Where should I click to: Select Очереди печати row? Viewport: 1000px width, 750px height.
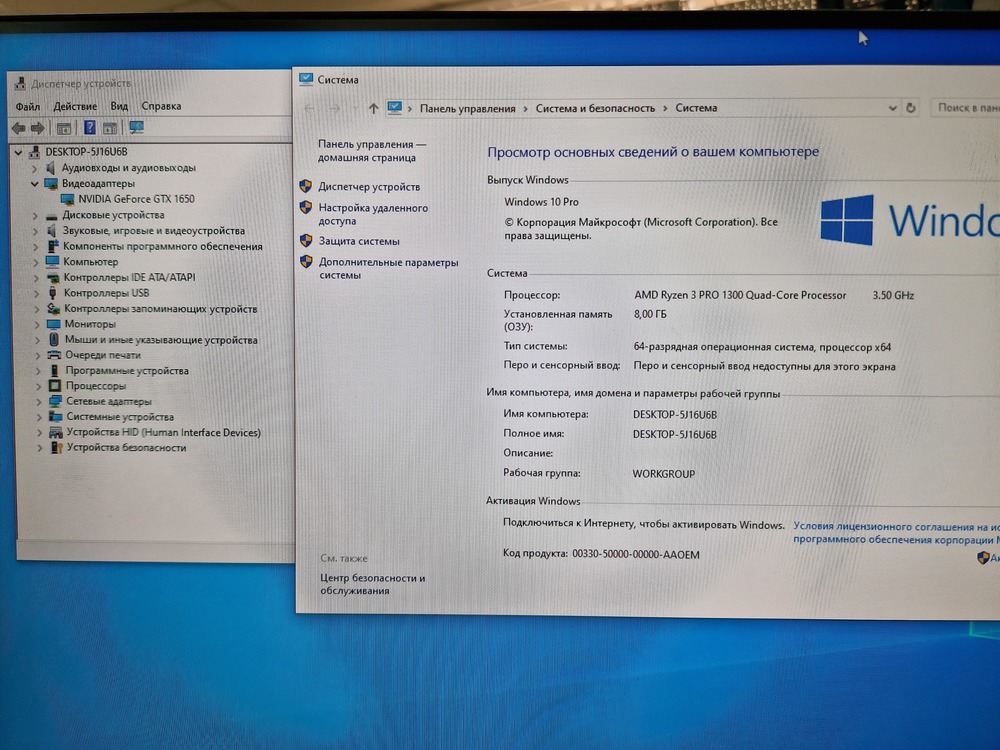pyautogui.click(x=103, y=355)
